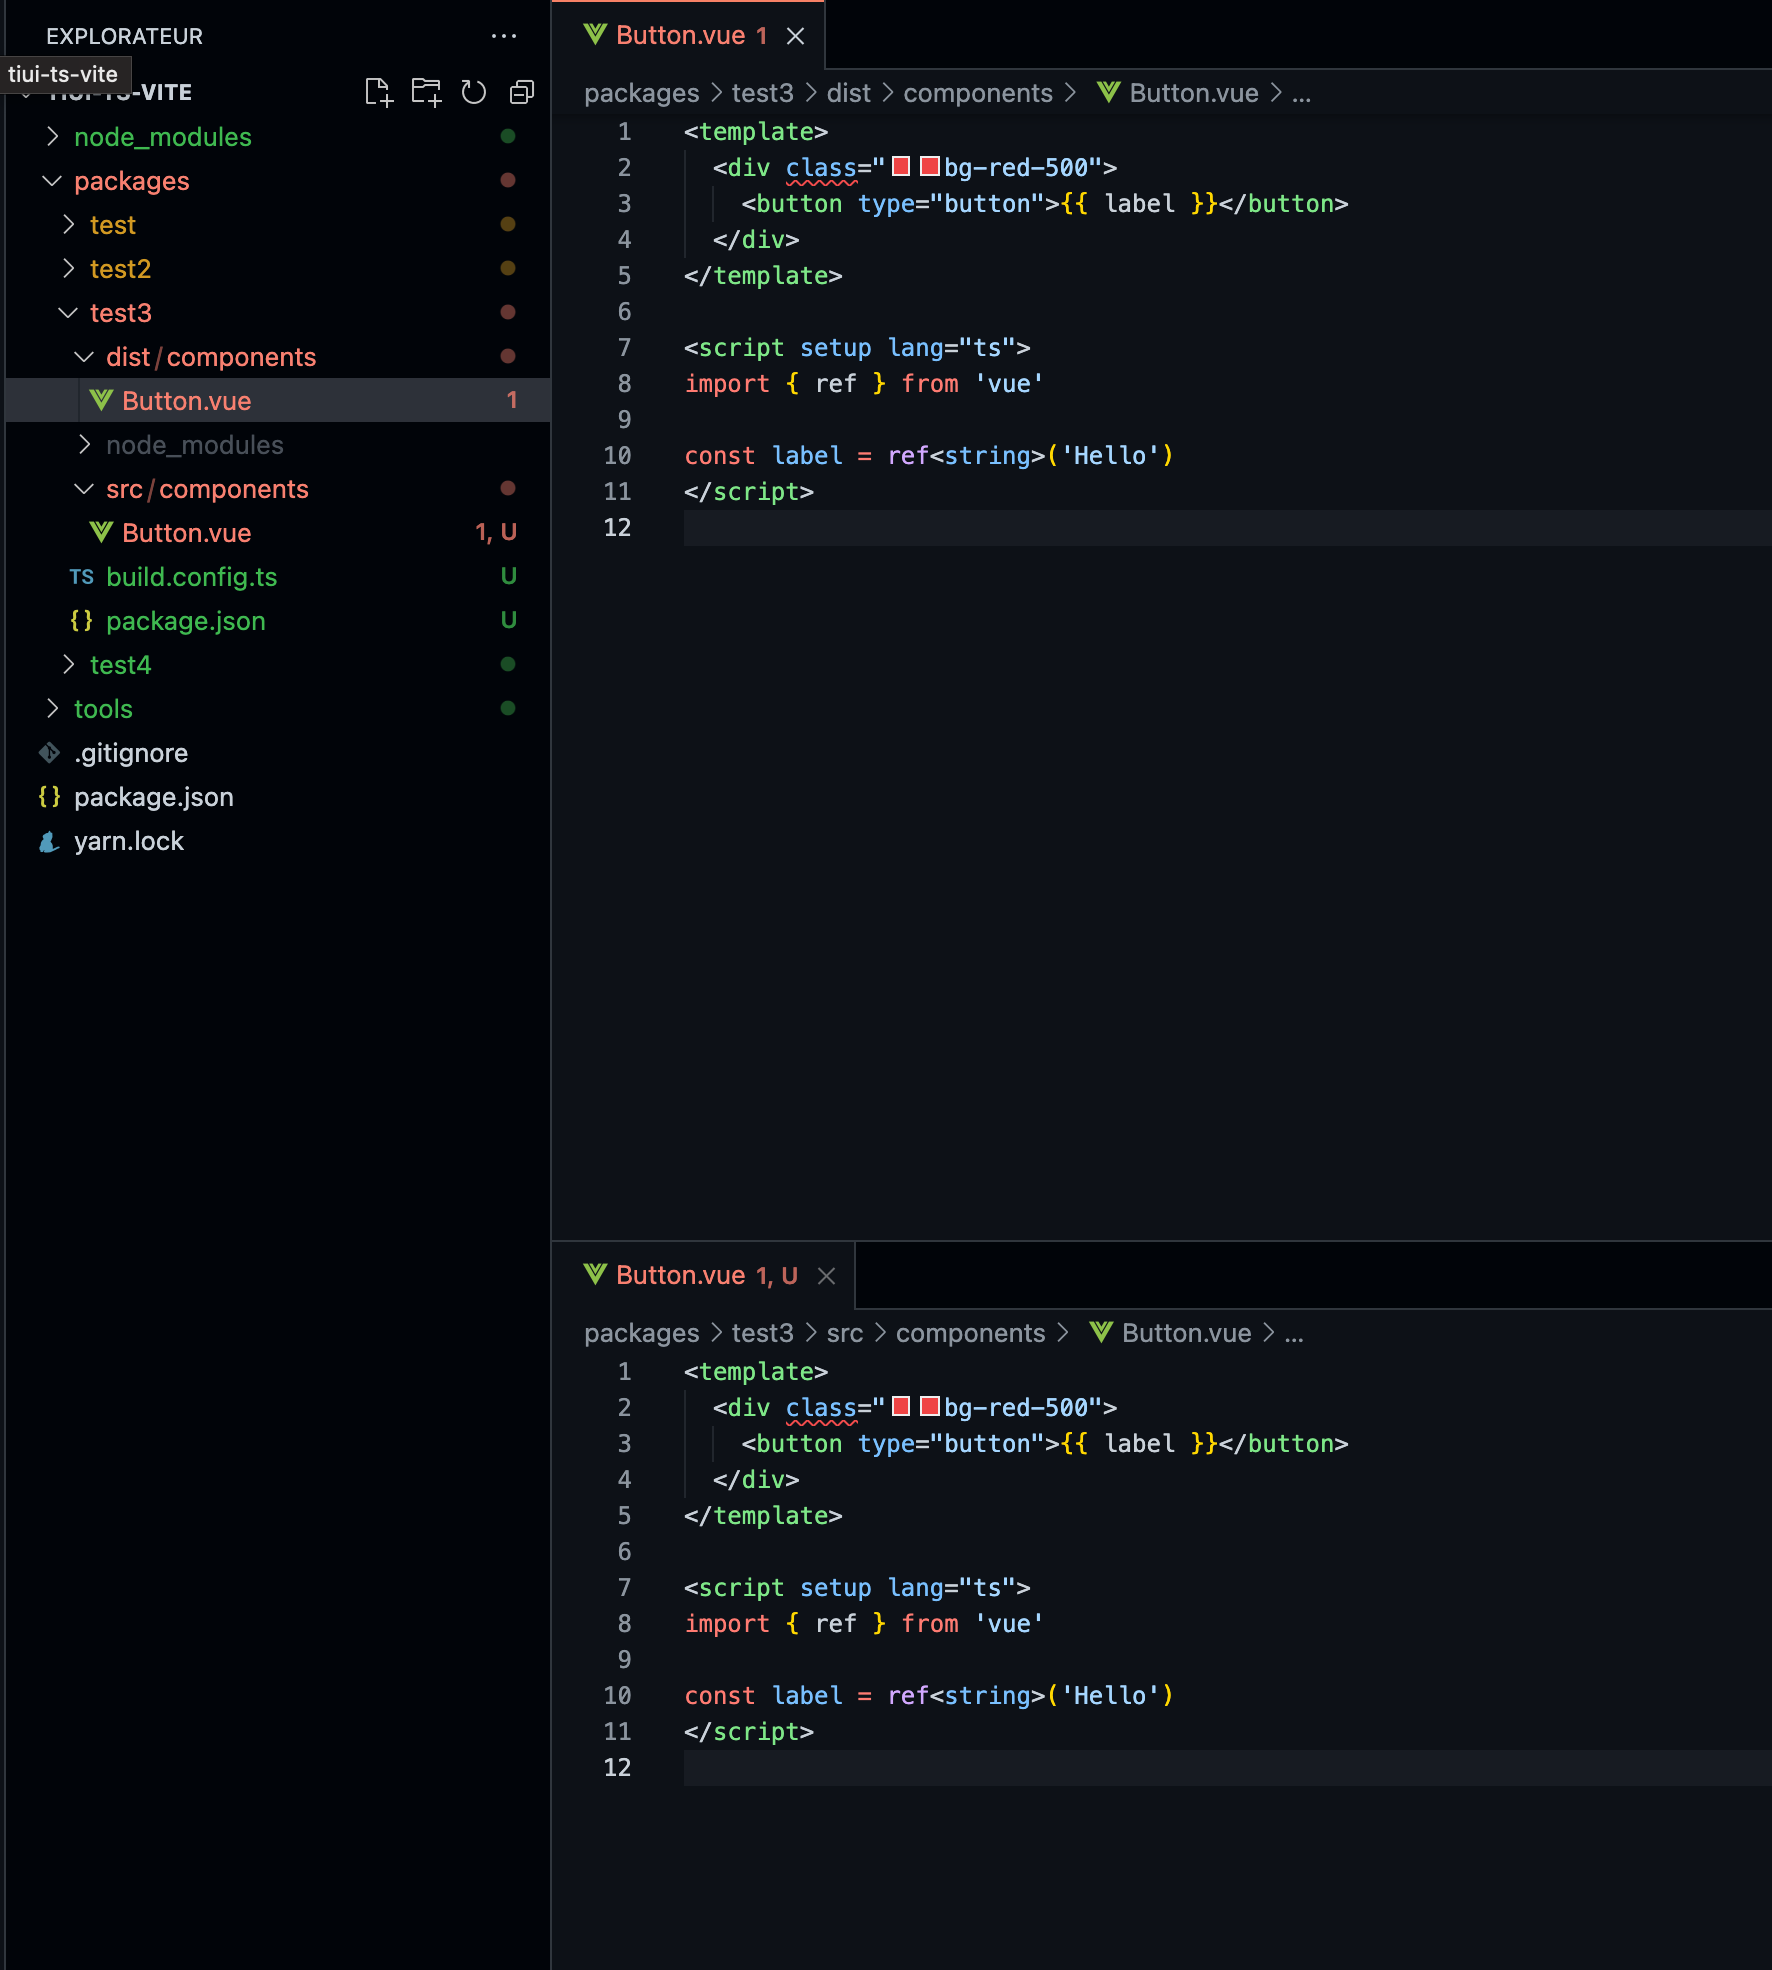
Task: Click Vue icon in bottom editor tab
Action: (595, 1274)
